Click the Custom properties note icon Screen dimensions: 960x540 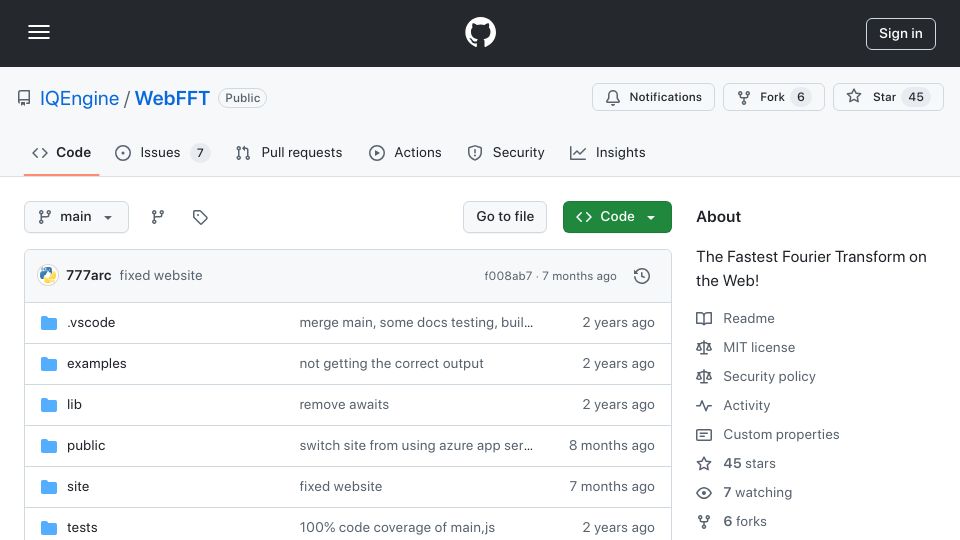[704, 435]
